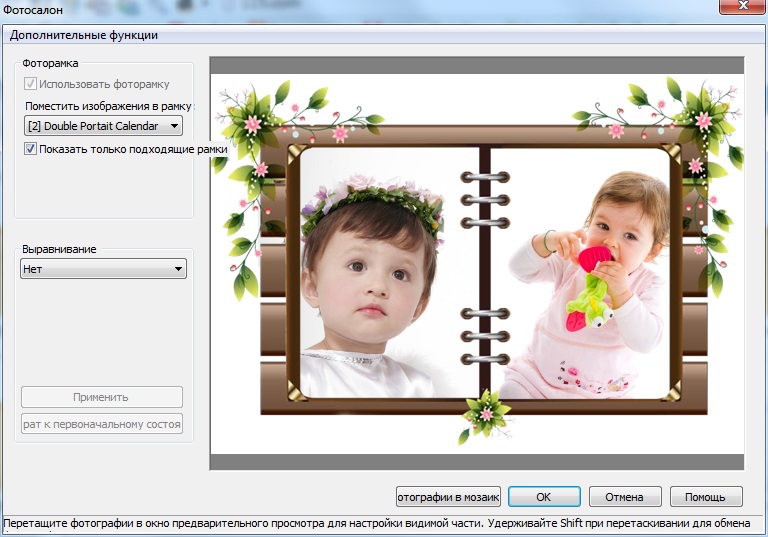Click the 'Отмена' button

[624, 497]
